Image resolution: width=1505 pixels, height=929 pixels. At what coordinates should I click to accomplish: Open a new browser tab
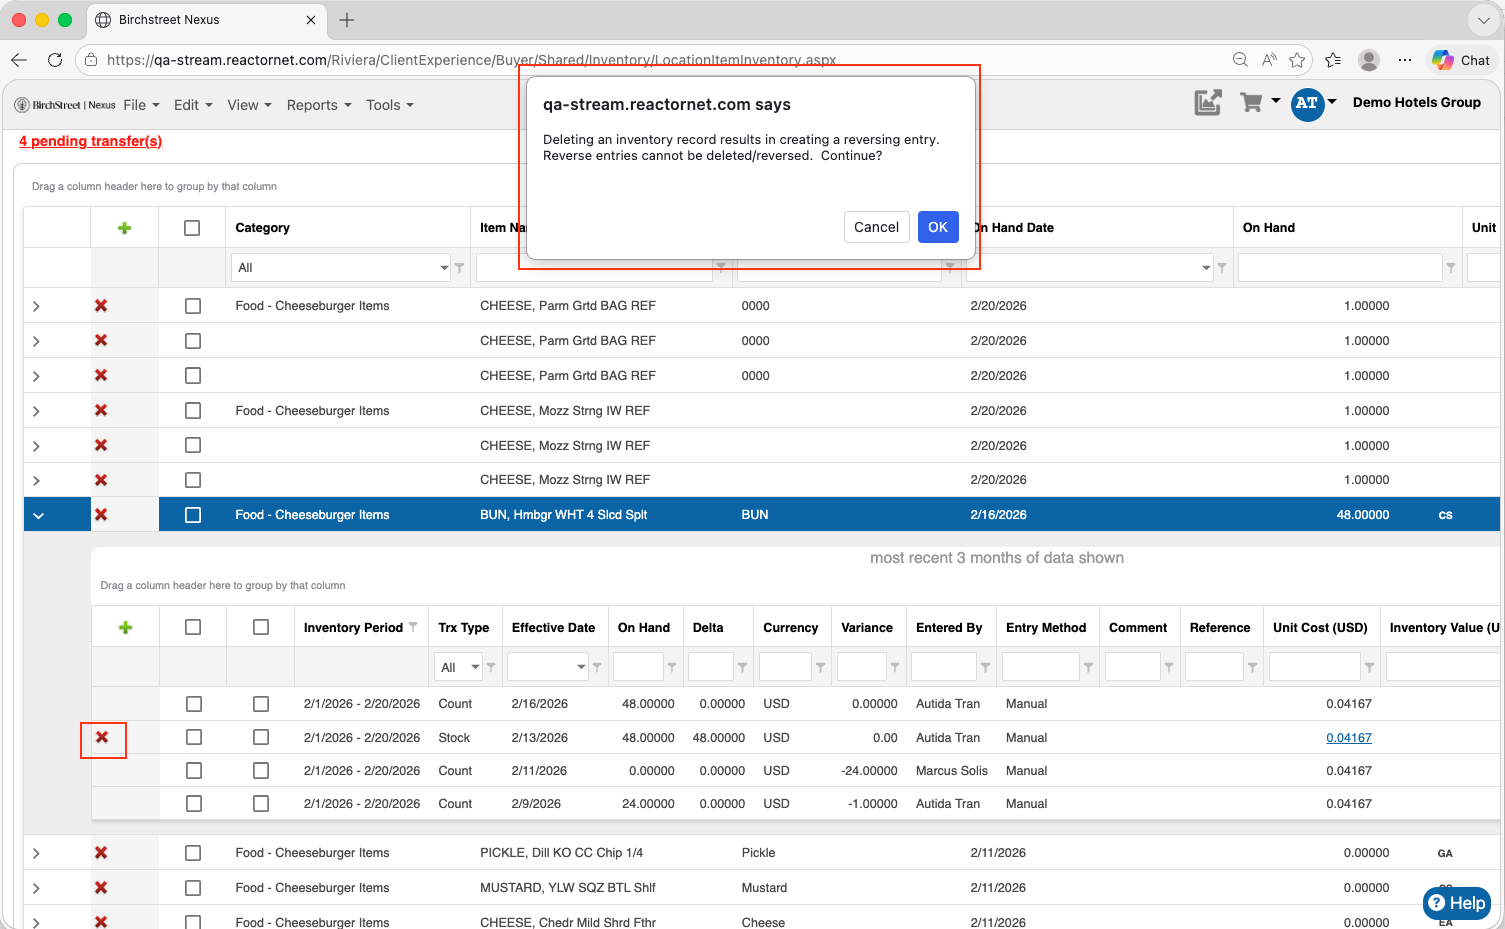point(347,20)
